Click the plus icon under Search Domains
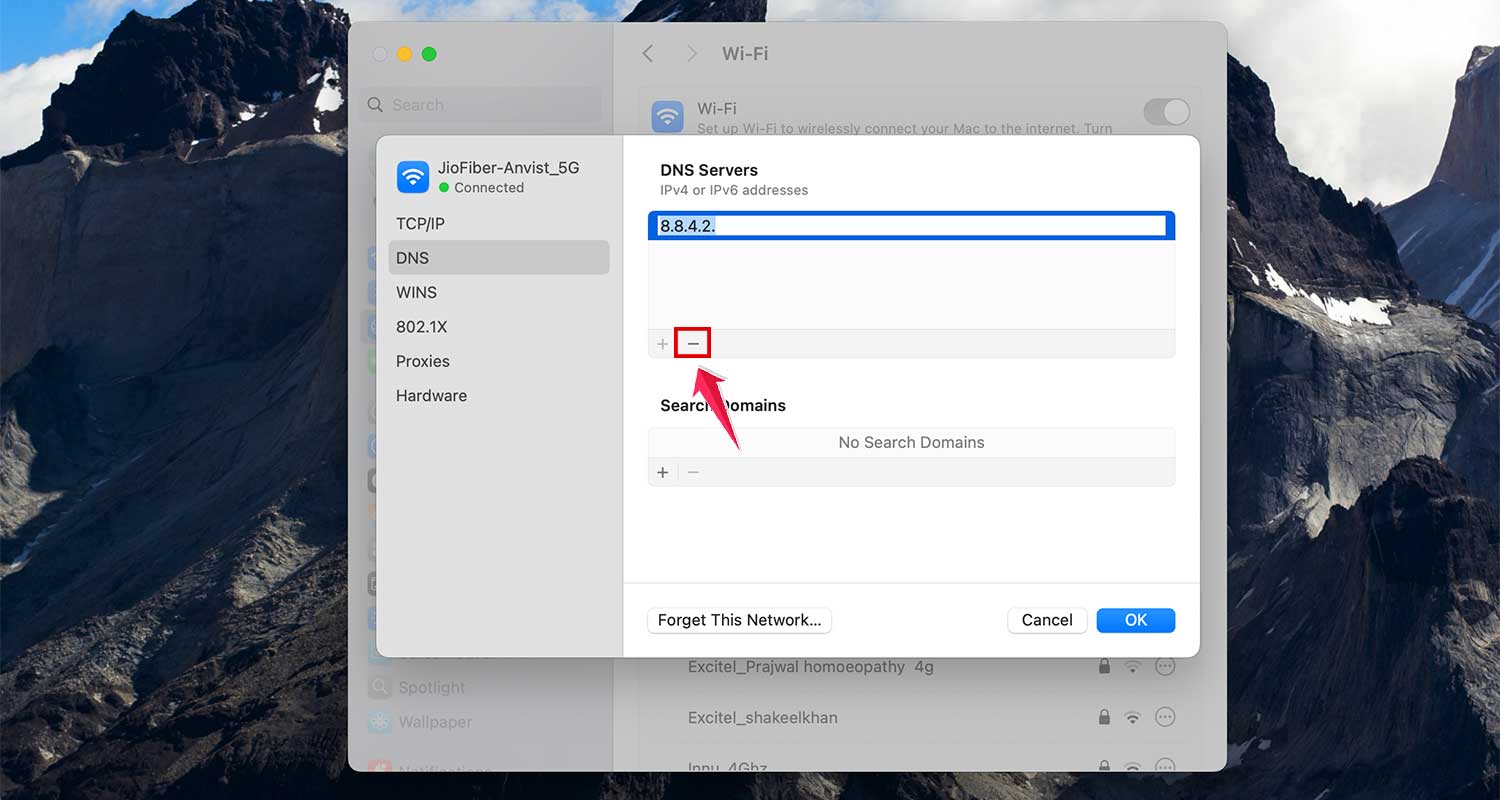 (x=663, y=471)
